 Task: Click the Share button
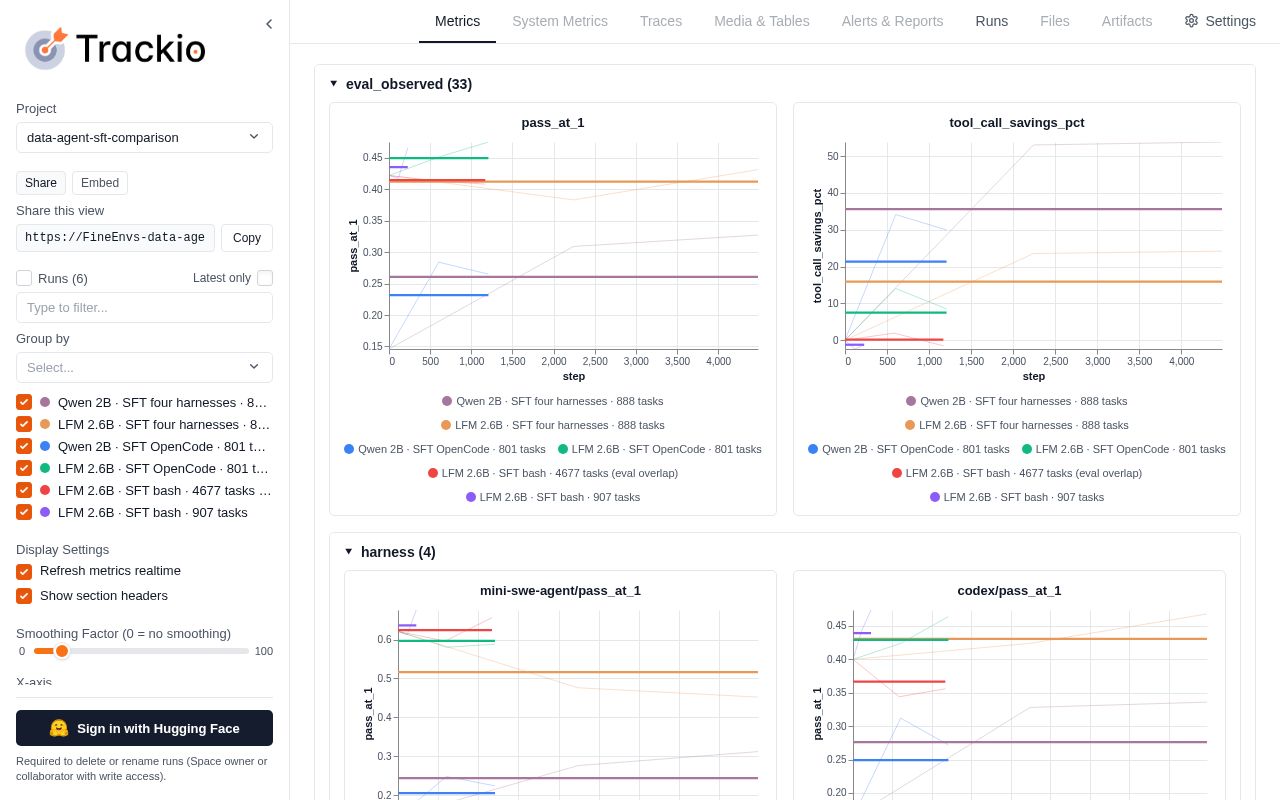point(41,183)
